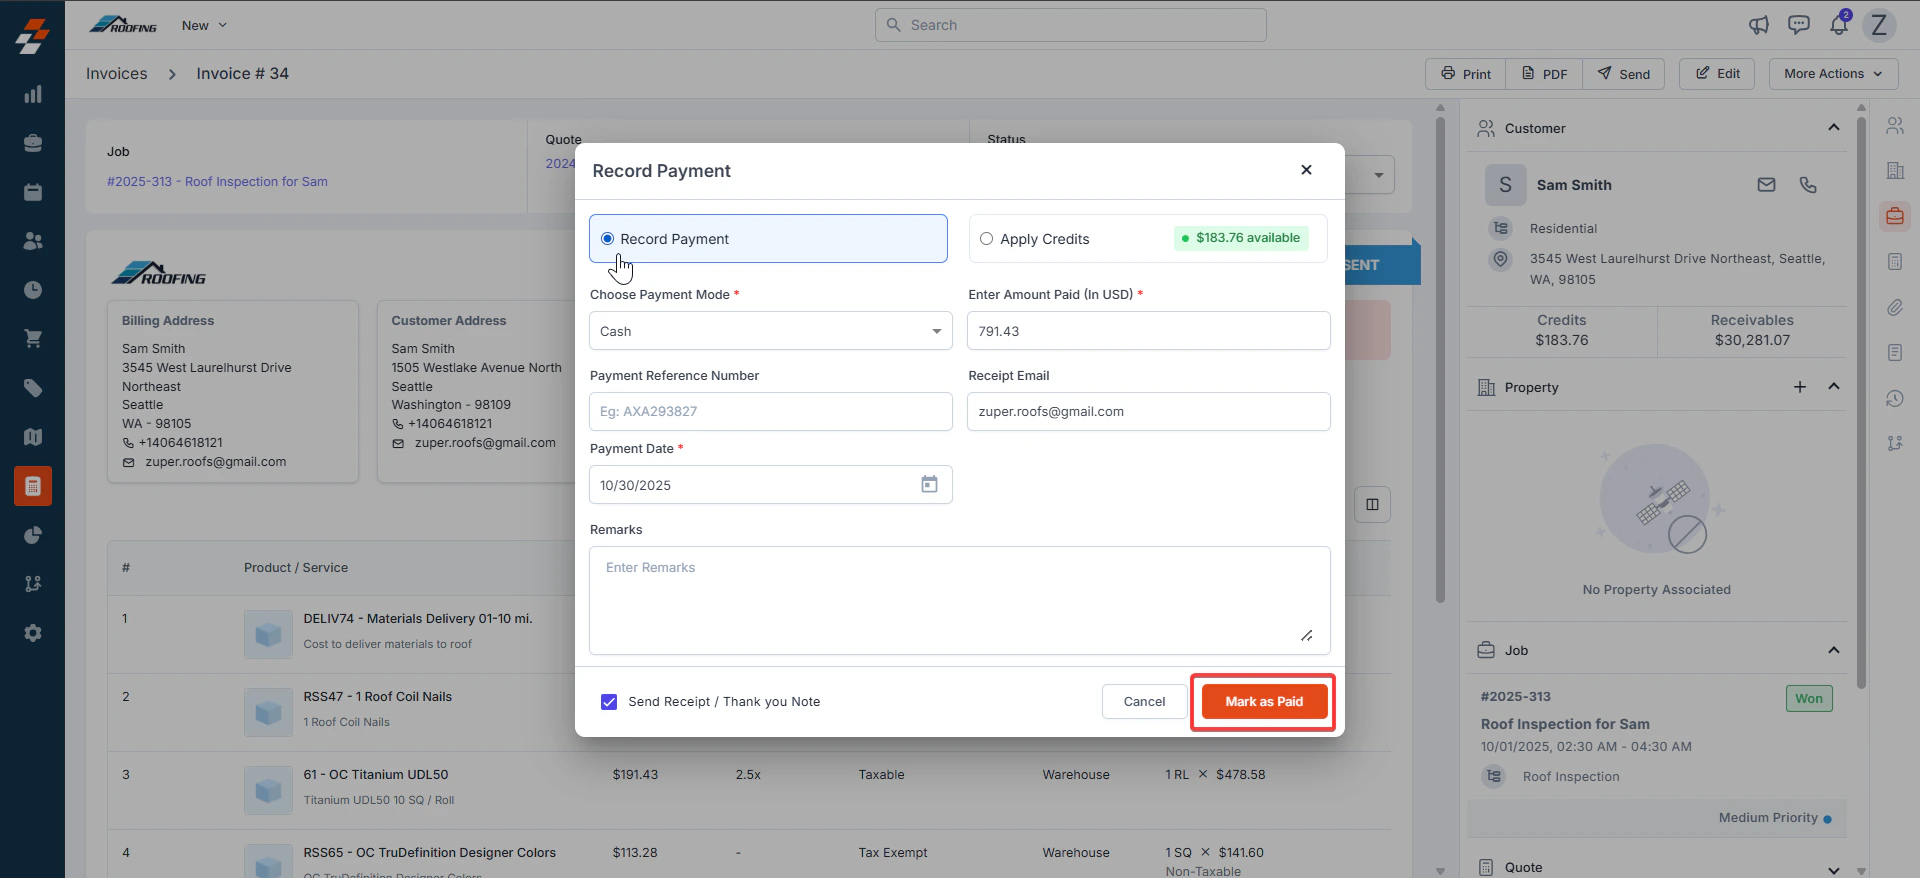Click the Remarks text area
1920x878 pixels.
[x=959, y=600]
